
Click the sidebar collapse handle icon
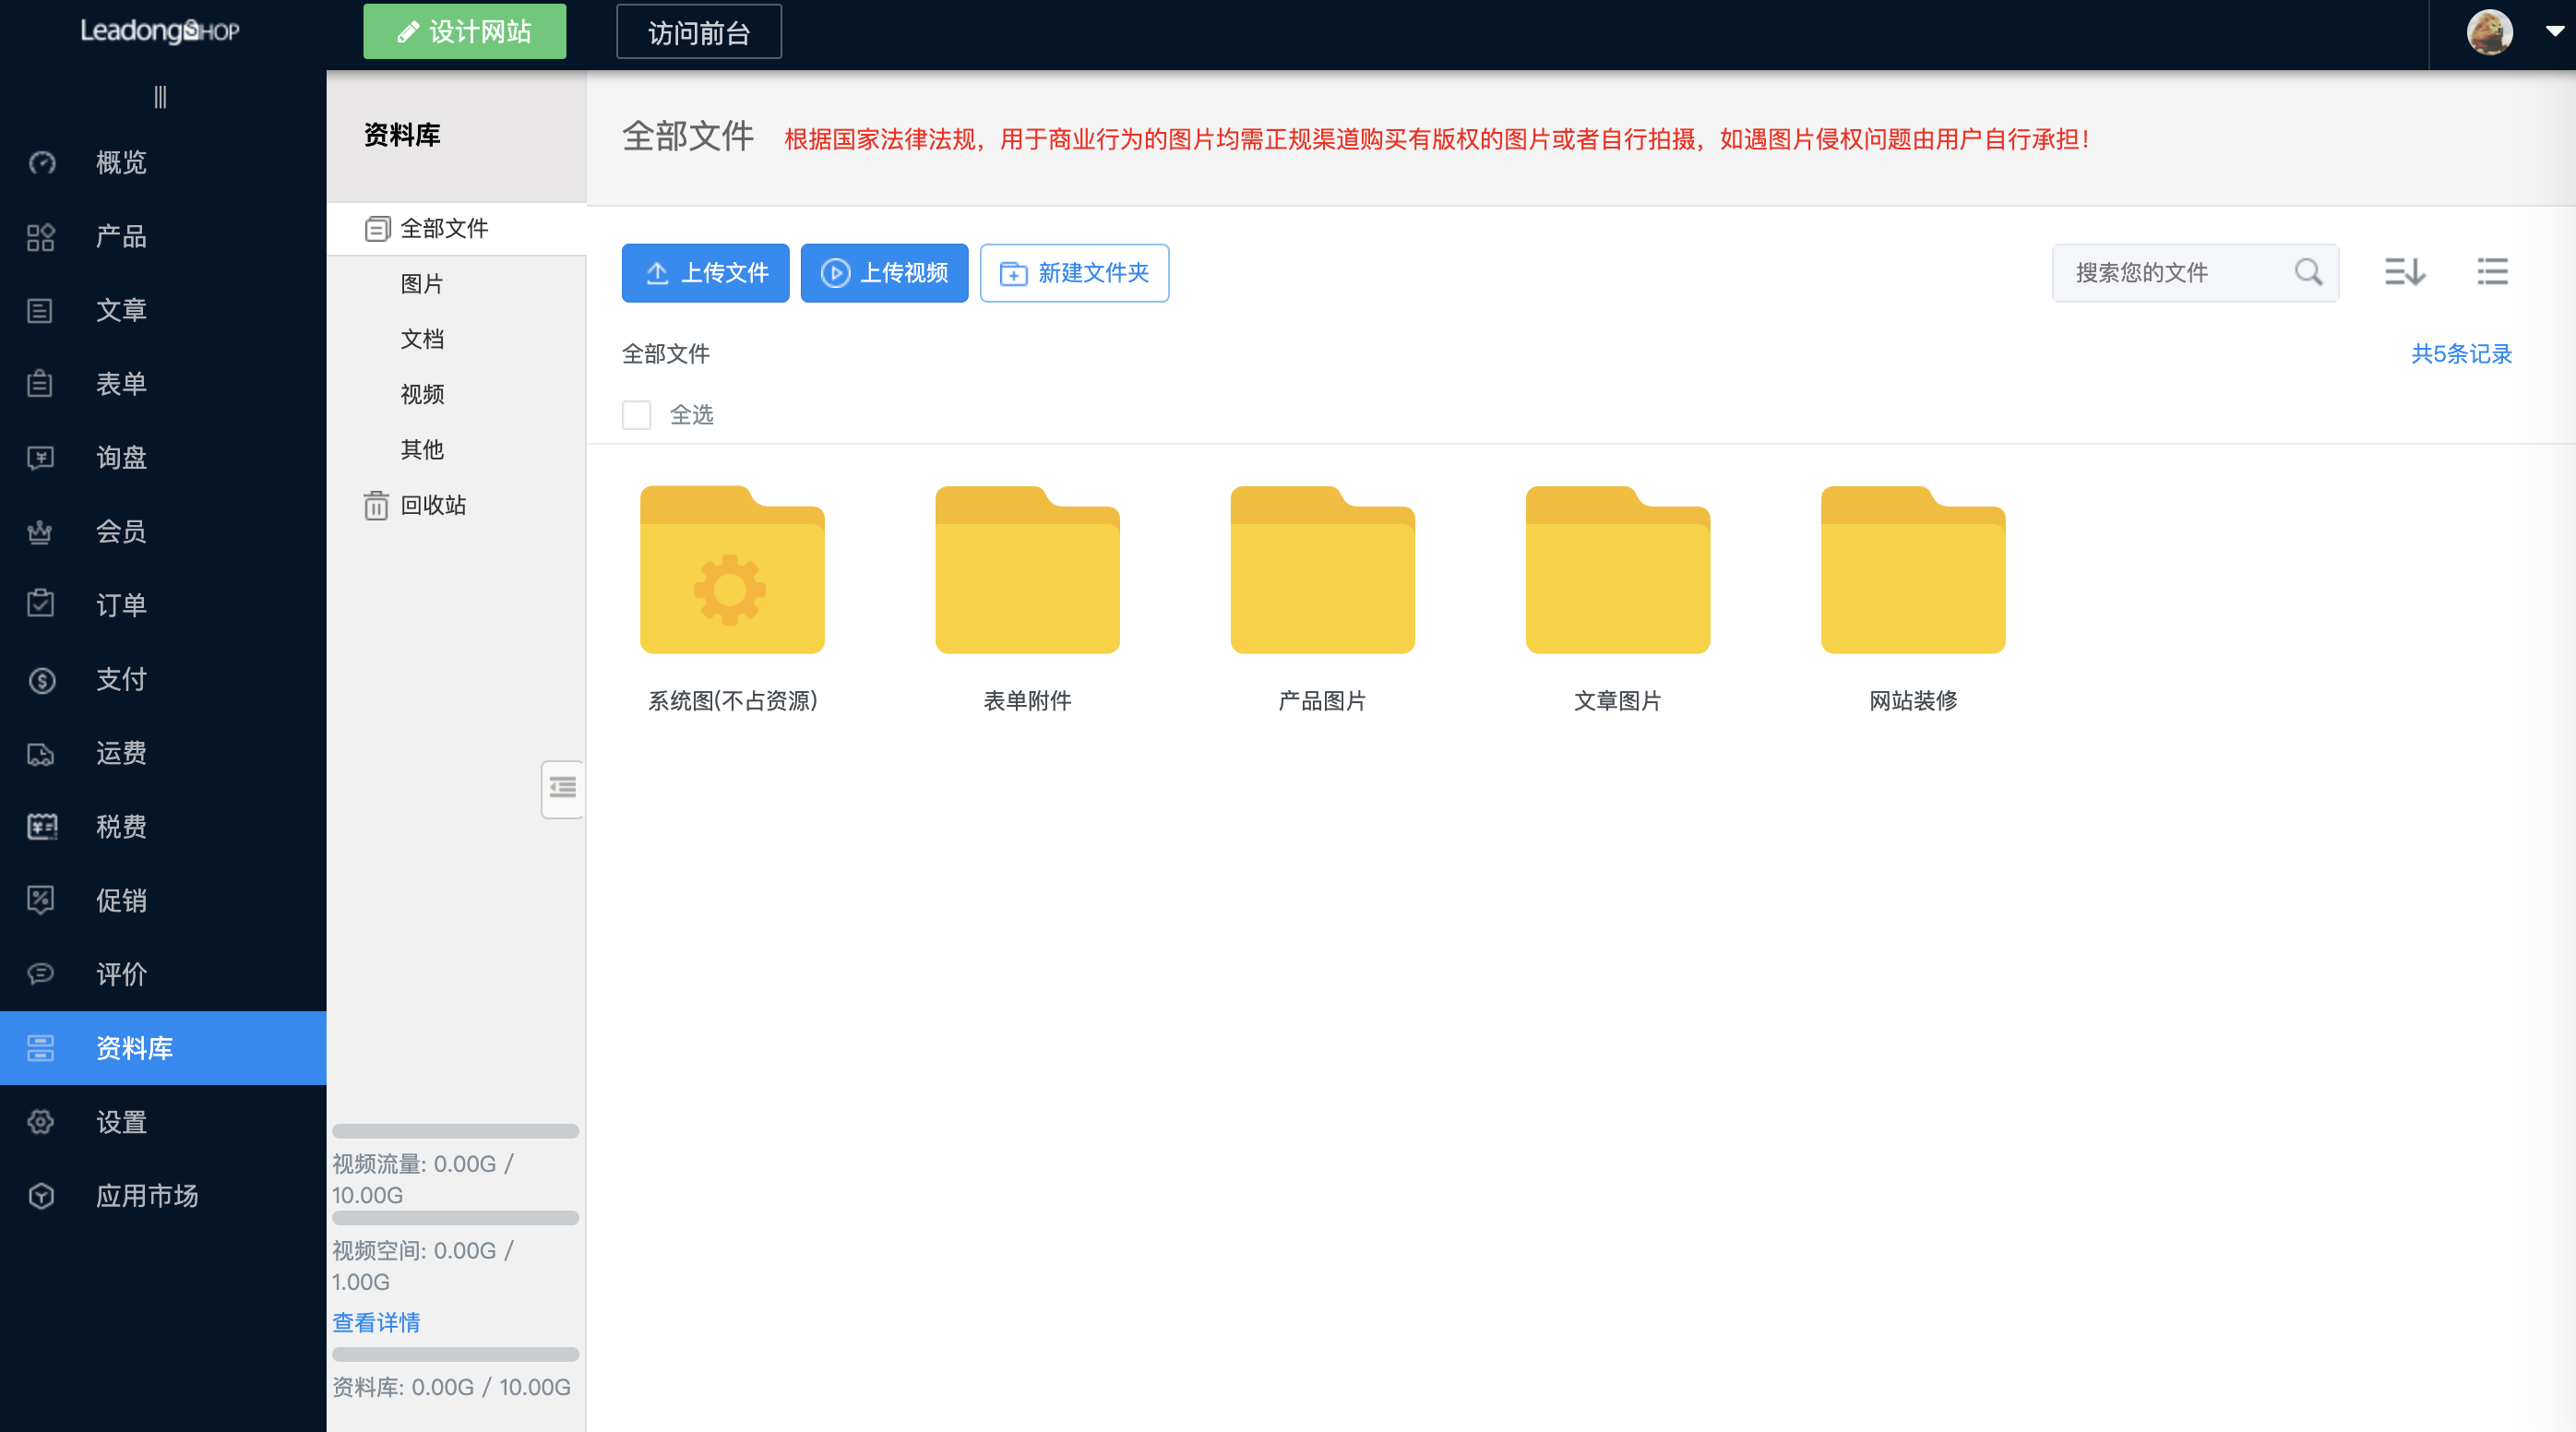[160, 97]
